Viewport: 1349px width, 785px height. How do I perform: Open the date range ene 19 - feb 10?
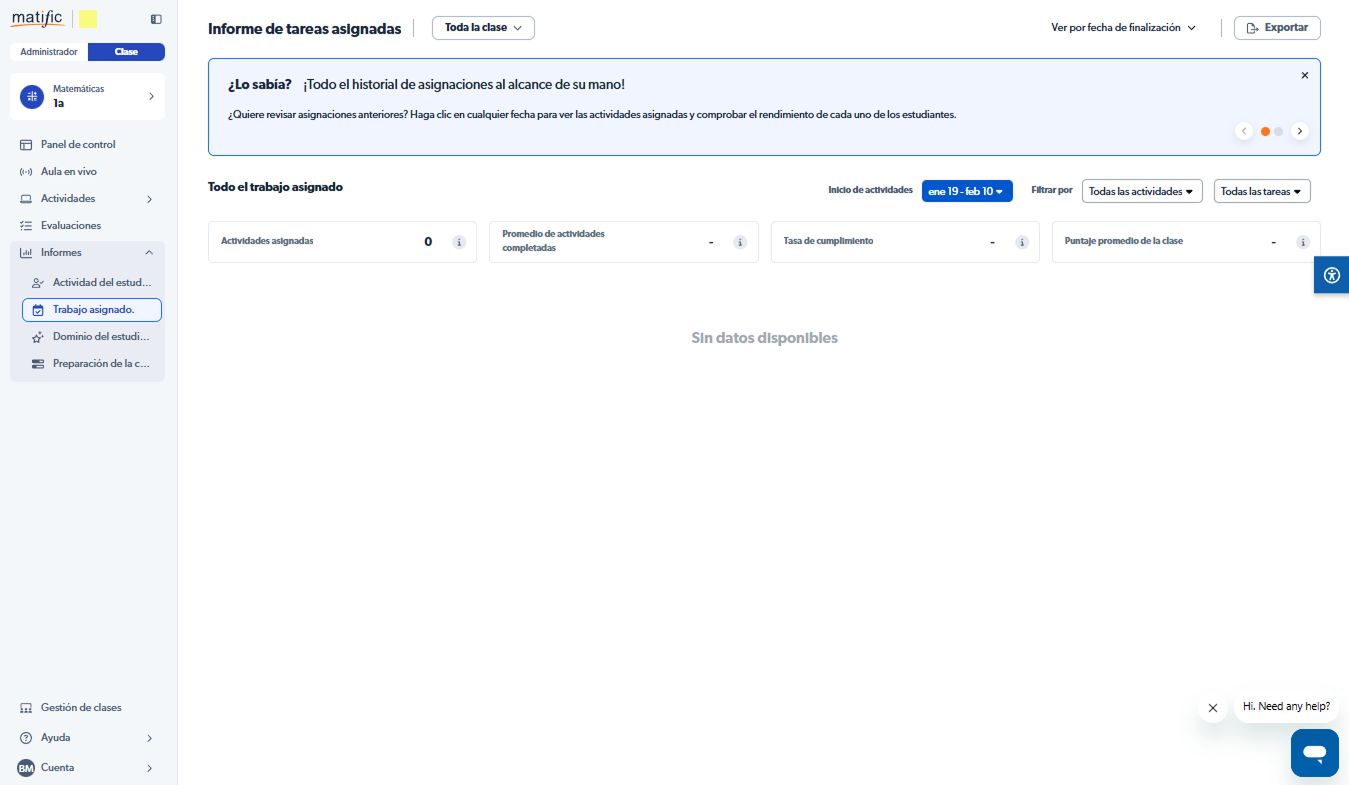tap(966, 191)
